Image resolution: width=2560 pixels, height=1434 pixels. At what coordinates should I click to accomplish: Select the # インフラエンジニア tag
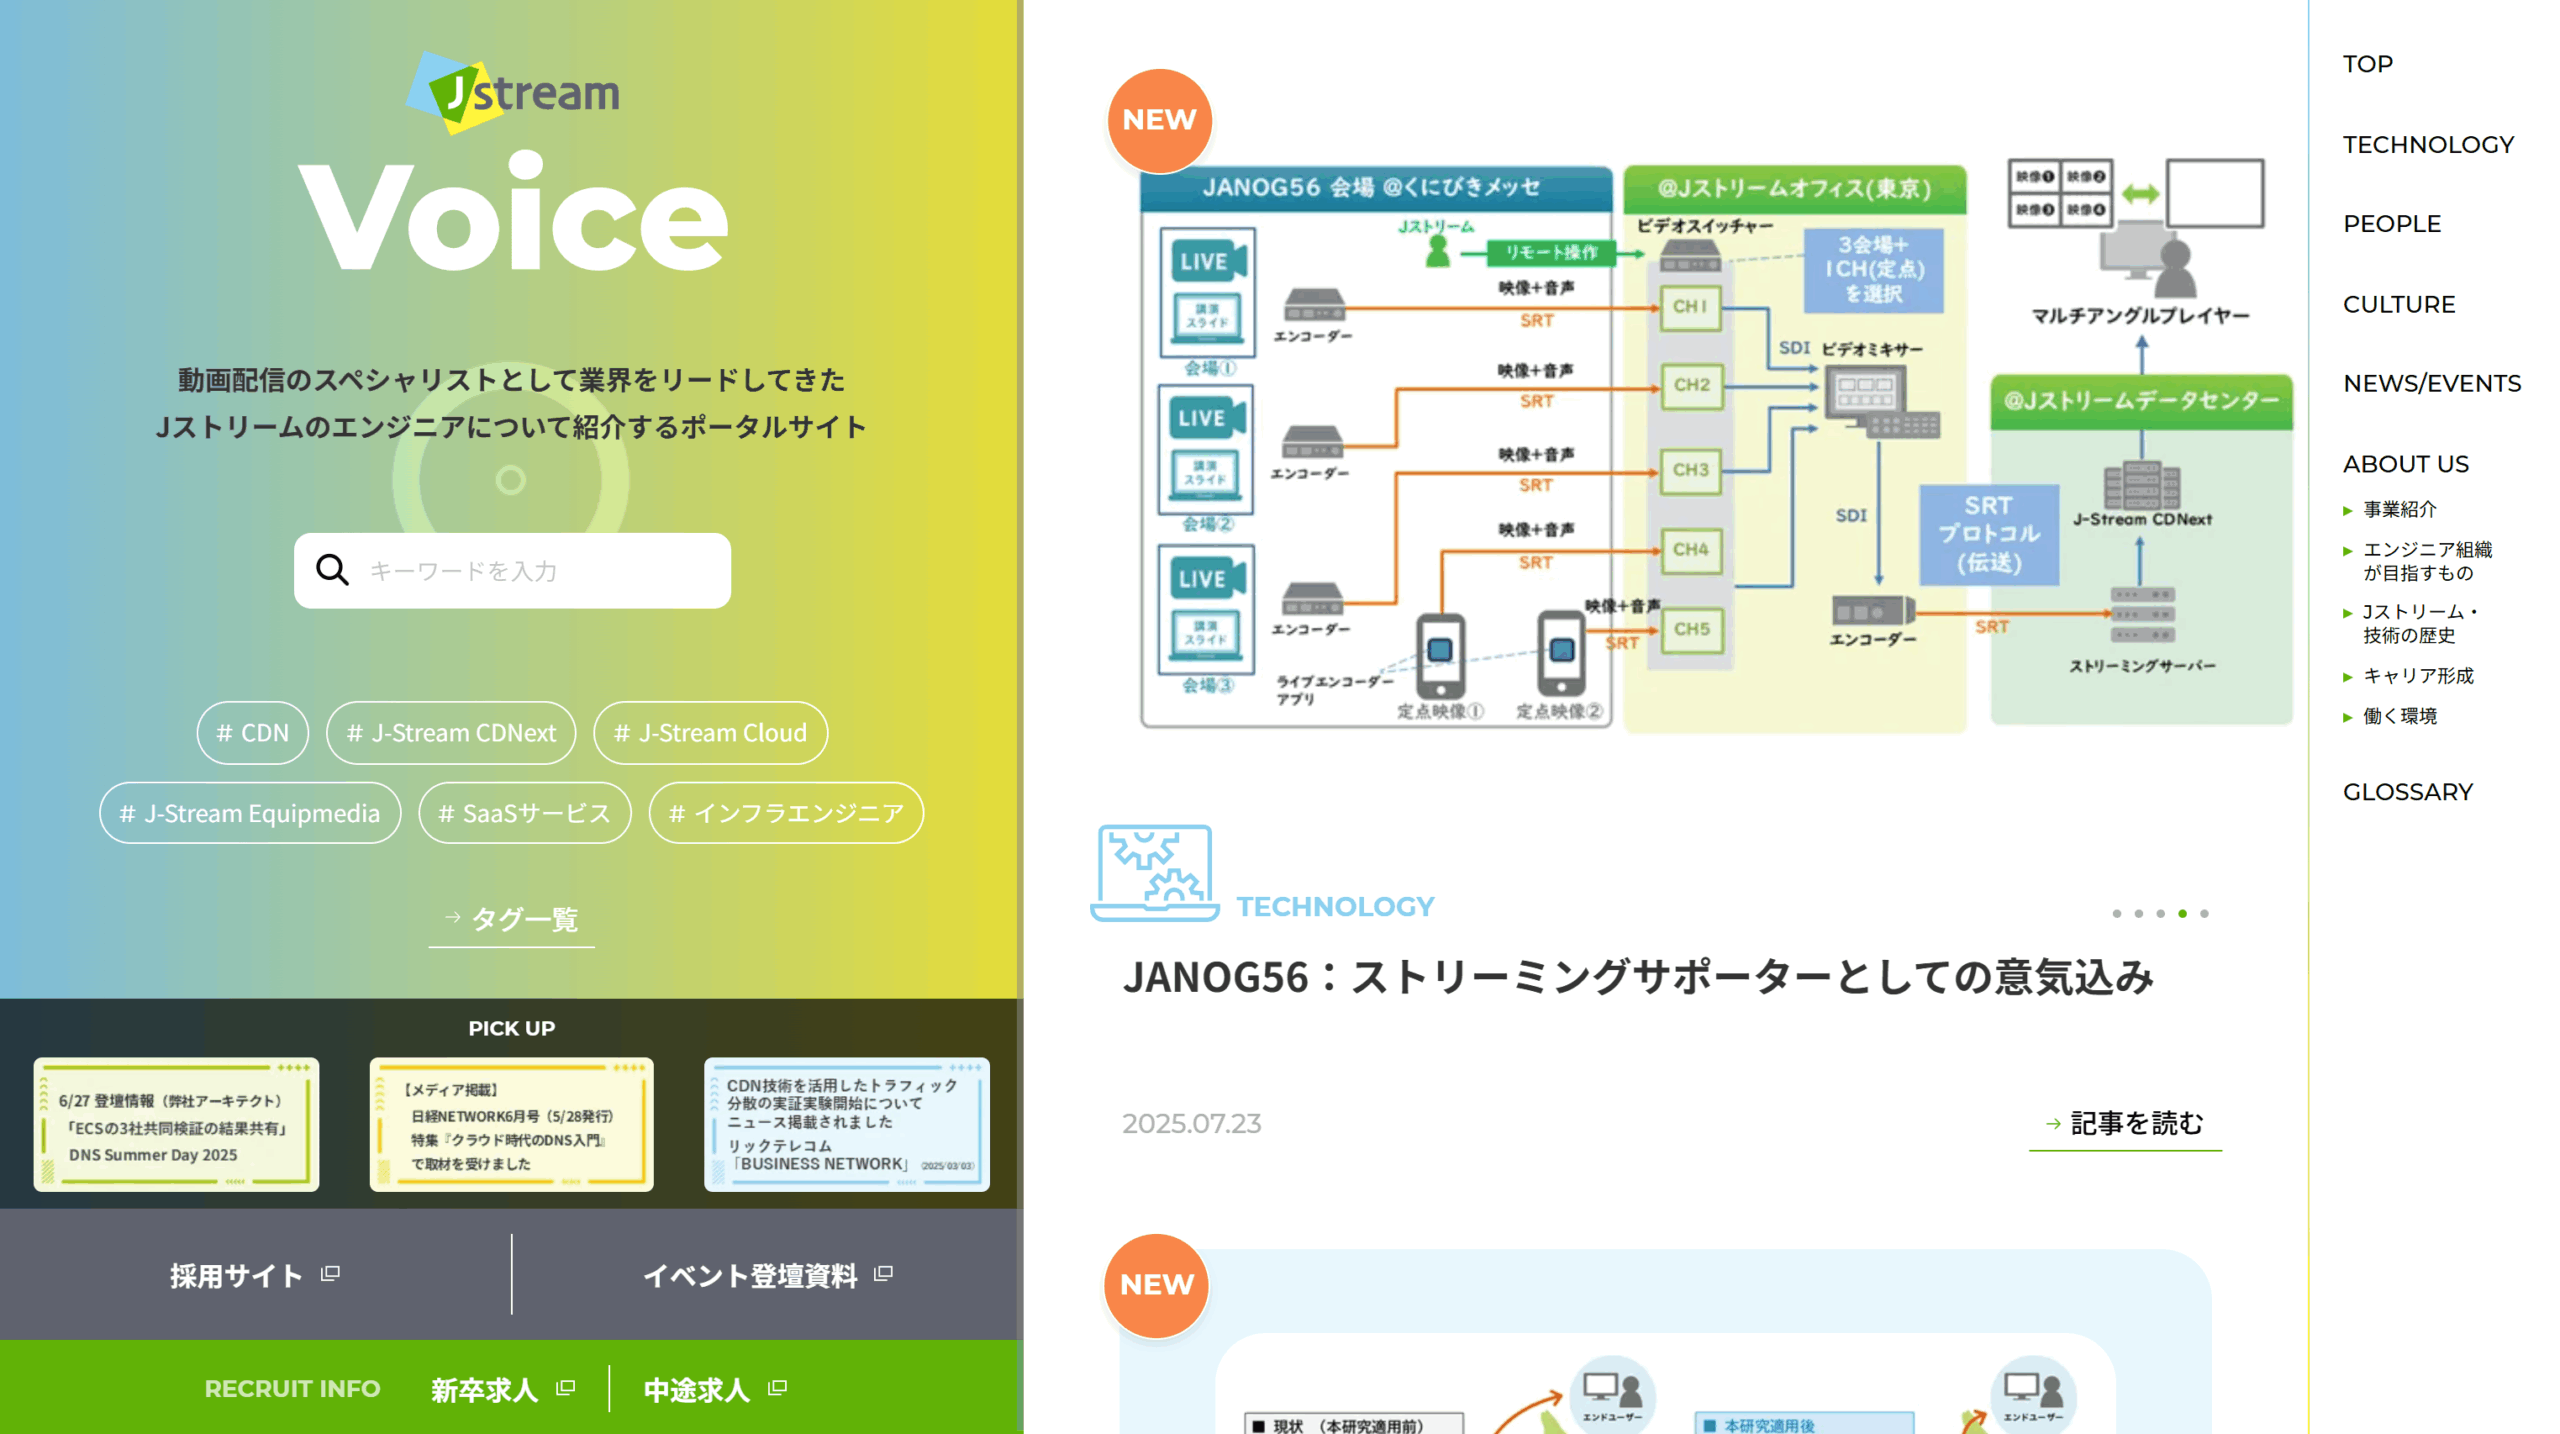(x=786, y=813)
